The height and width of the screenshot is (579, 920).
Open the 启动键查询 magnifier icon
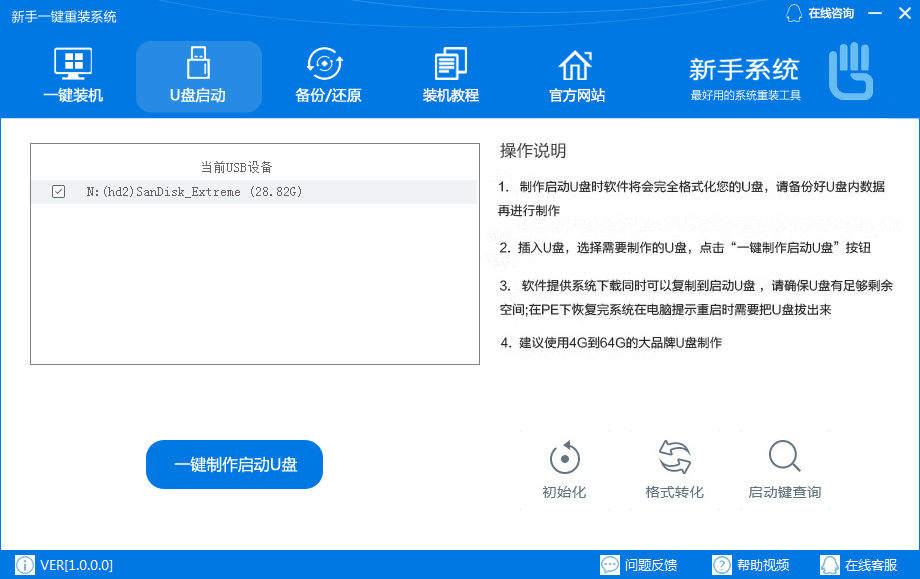pos(784,456)
